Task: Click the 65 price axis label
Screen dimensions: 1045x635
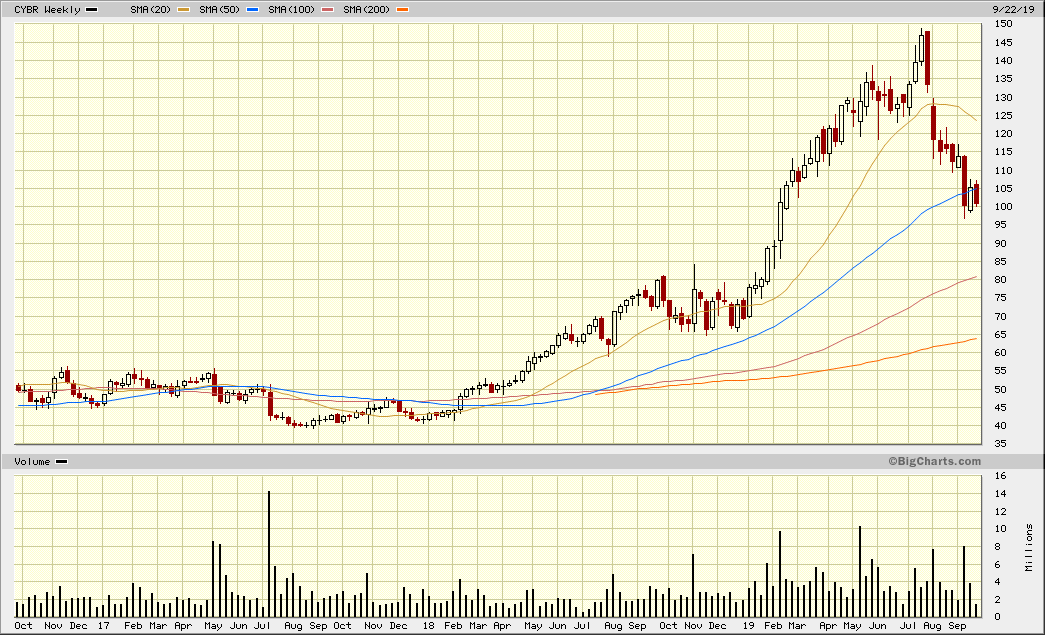Action: (1000, 334)
